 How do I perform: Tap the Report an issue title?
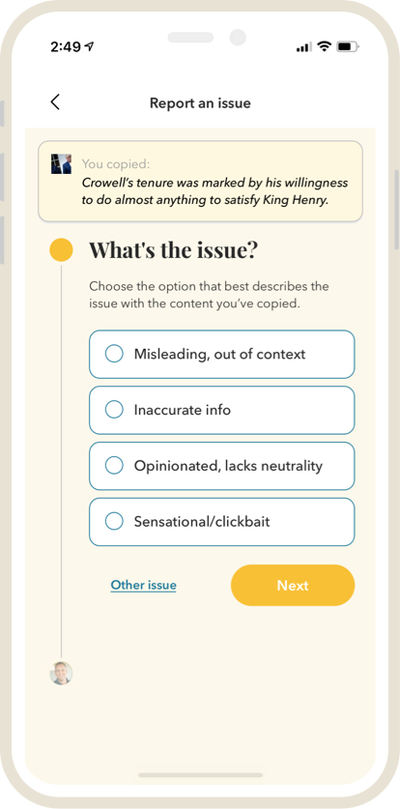(x=200, y=103)
